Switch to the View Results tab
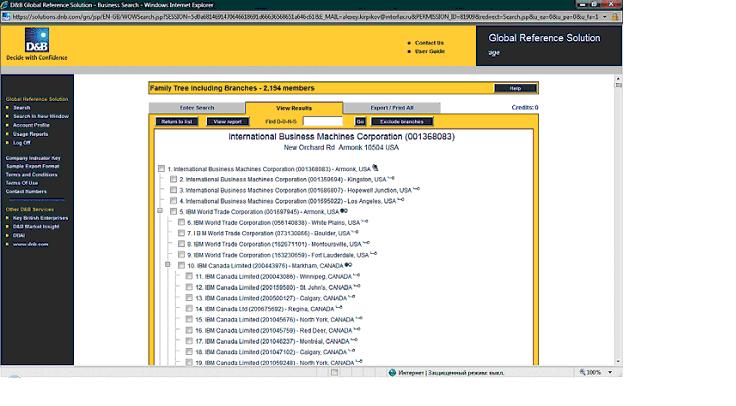Viewport: 736px width, 406px height. (x=294, y=108)
